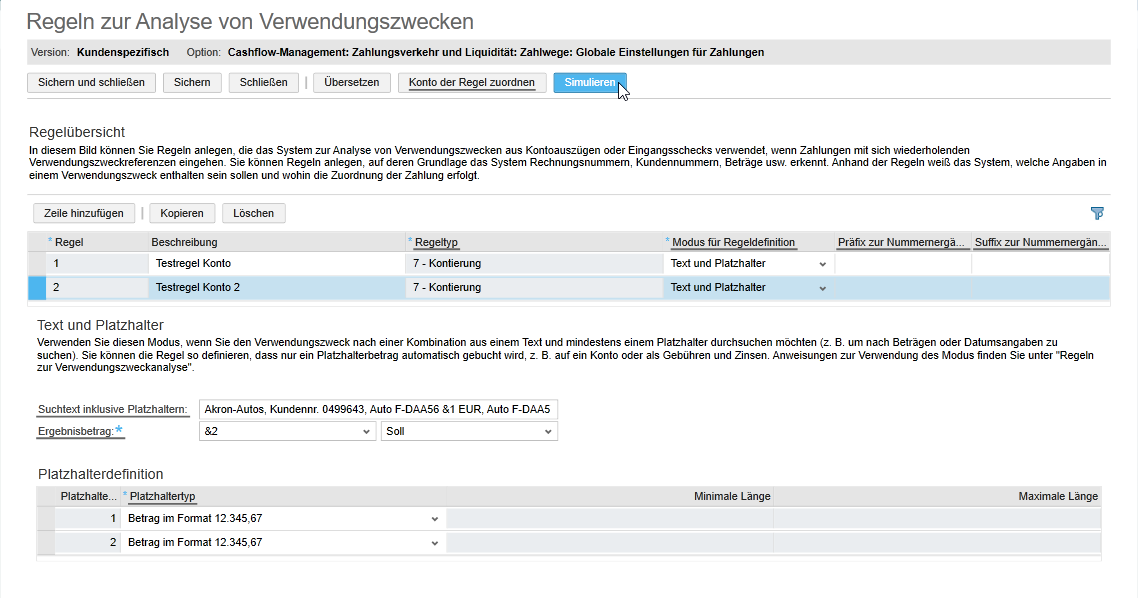Click the Suffix cell of rule 1
Viewport: 1138px width, 598px height.
(1041, 263)
